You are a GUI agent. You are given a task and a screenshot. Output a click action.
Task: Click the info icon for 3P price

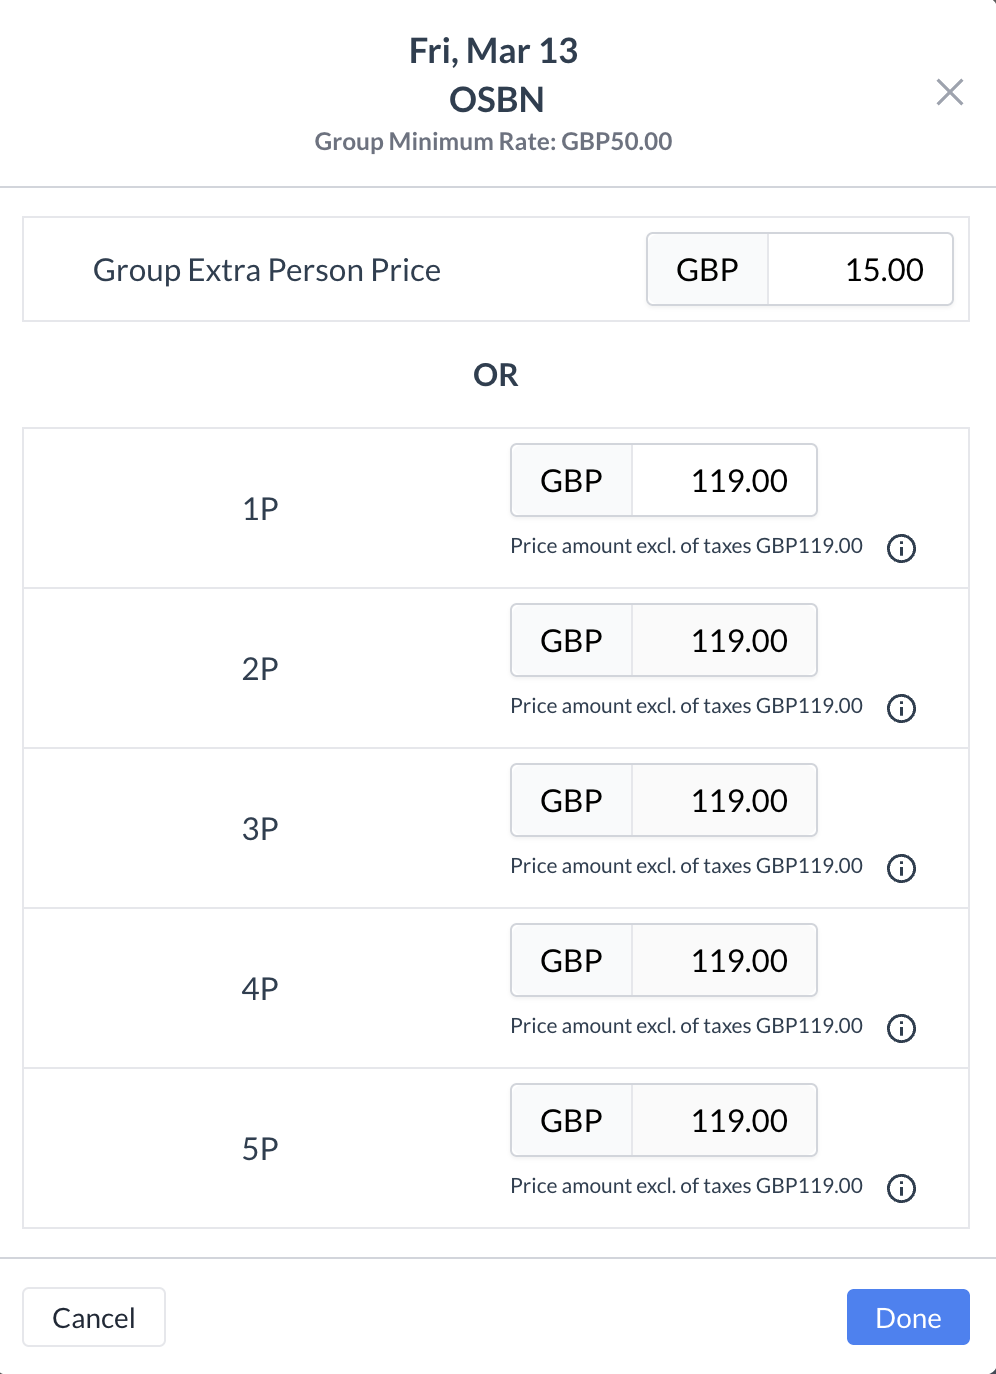901,868
